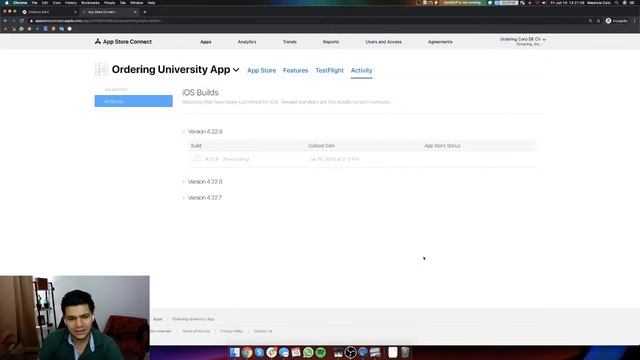The image size is (640, 360).
Task: Open the Trends navigation item
Action: click(290, 42)
